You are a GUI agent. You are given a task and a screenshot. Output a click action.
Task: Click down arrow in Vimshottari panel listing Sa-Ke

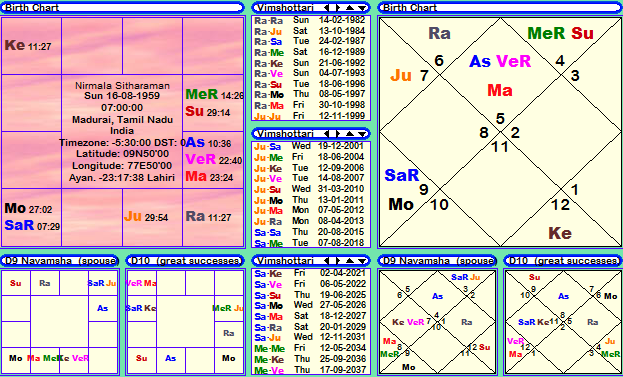pos(362,261)
